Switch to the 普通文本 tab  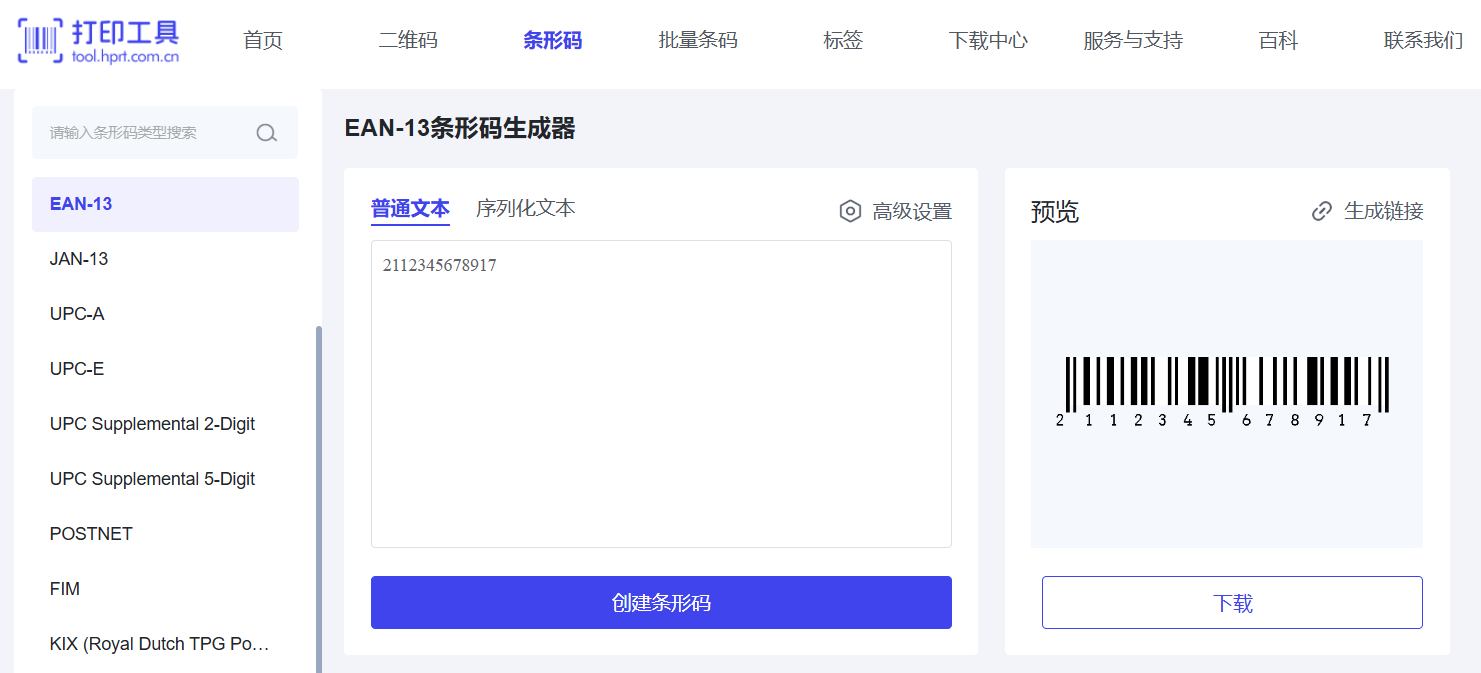(410, 208)
